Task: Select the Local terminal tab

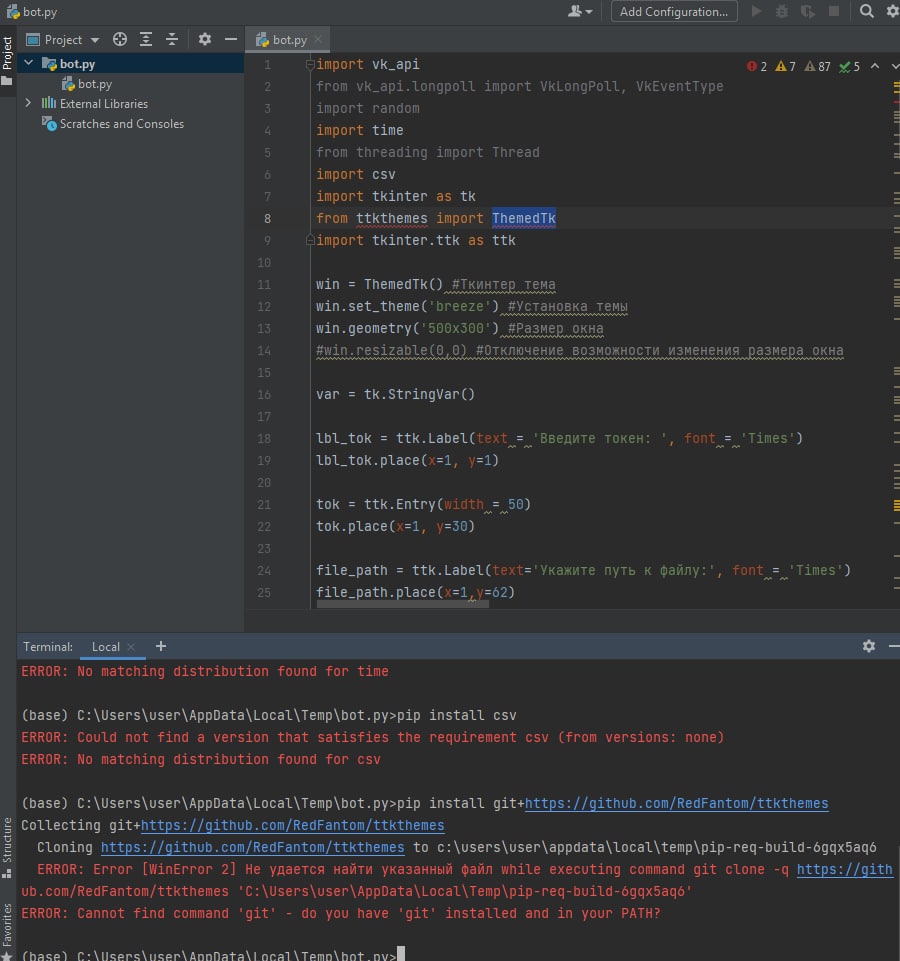Action: [106, 647]
